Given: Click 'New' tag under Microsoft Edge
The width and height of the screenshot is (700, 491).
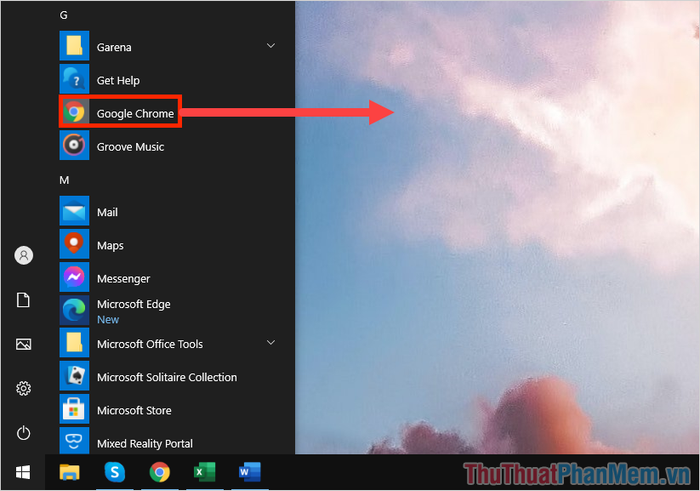Looking at the screenshot, I should tap(108, 320).
